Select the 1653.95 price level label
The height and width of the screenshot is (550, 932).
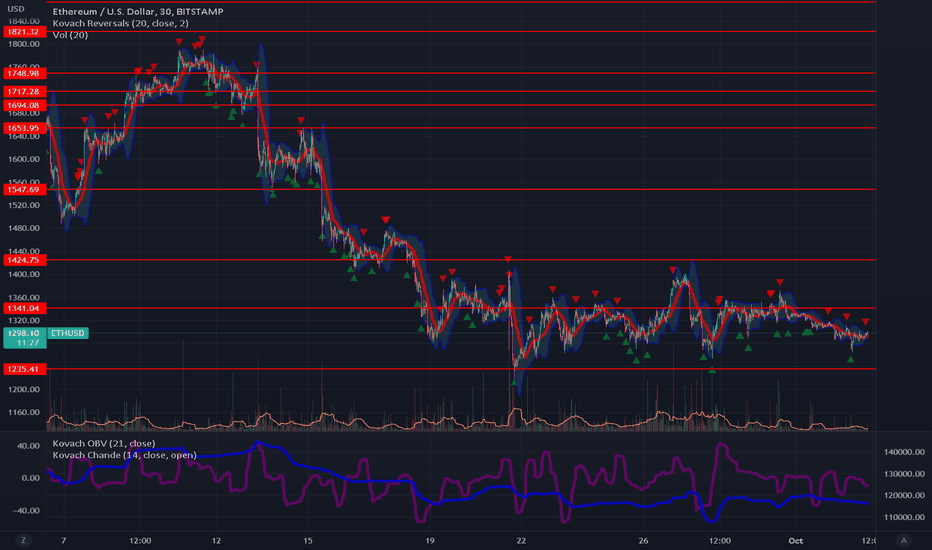[x=24, y=128]
